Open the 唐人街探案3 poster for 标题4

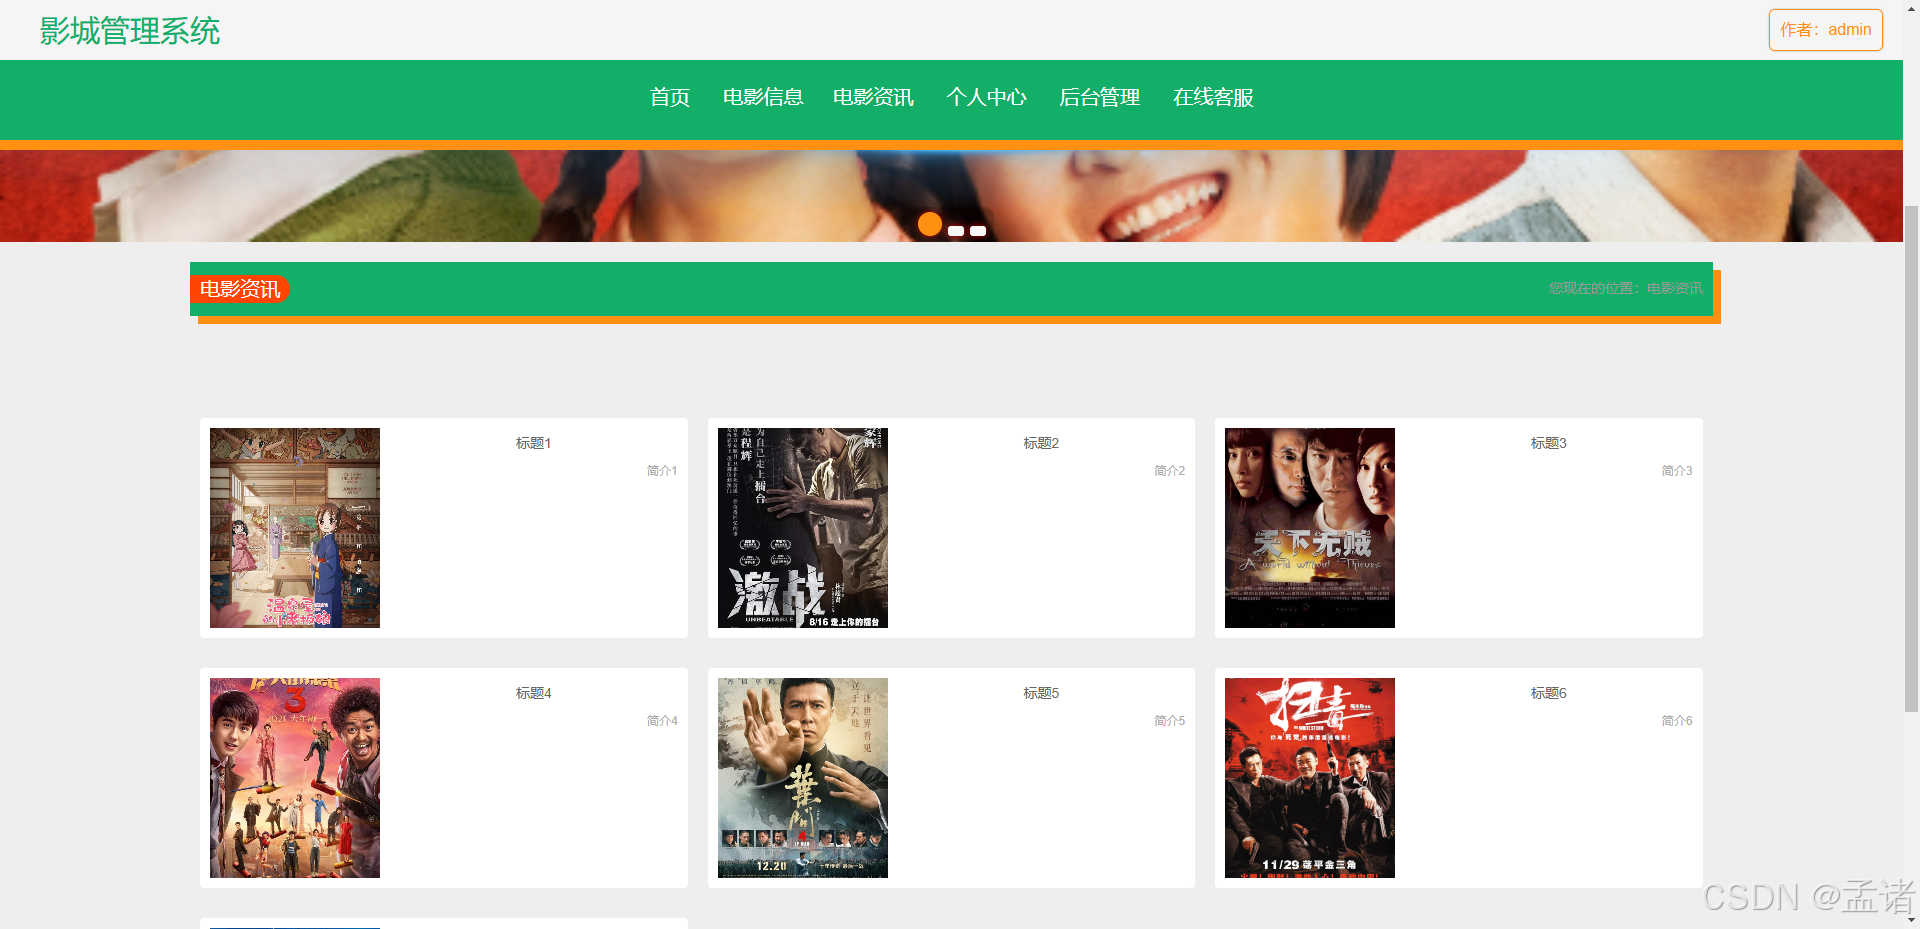point(295,778)
